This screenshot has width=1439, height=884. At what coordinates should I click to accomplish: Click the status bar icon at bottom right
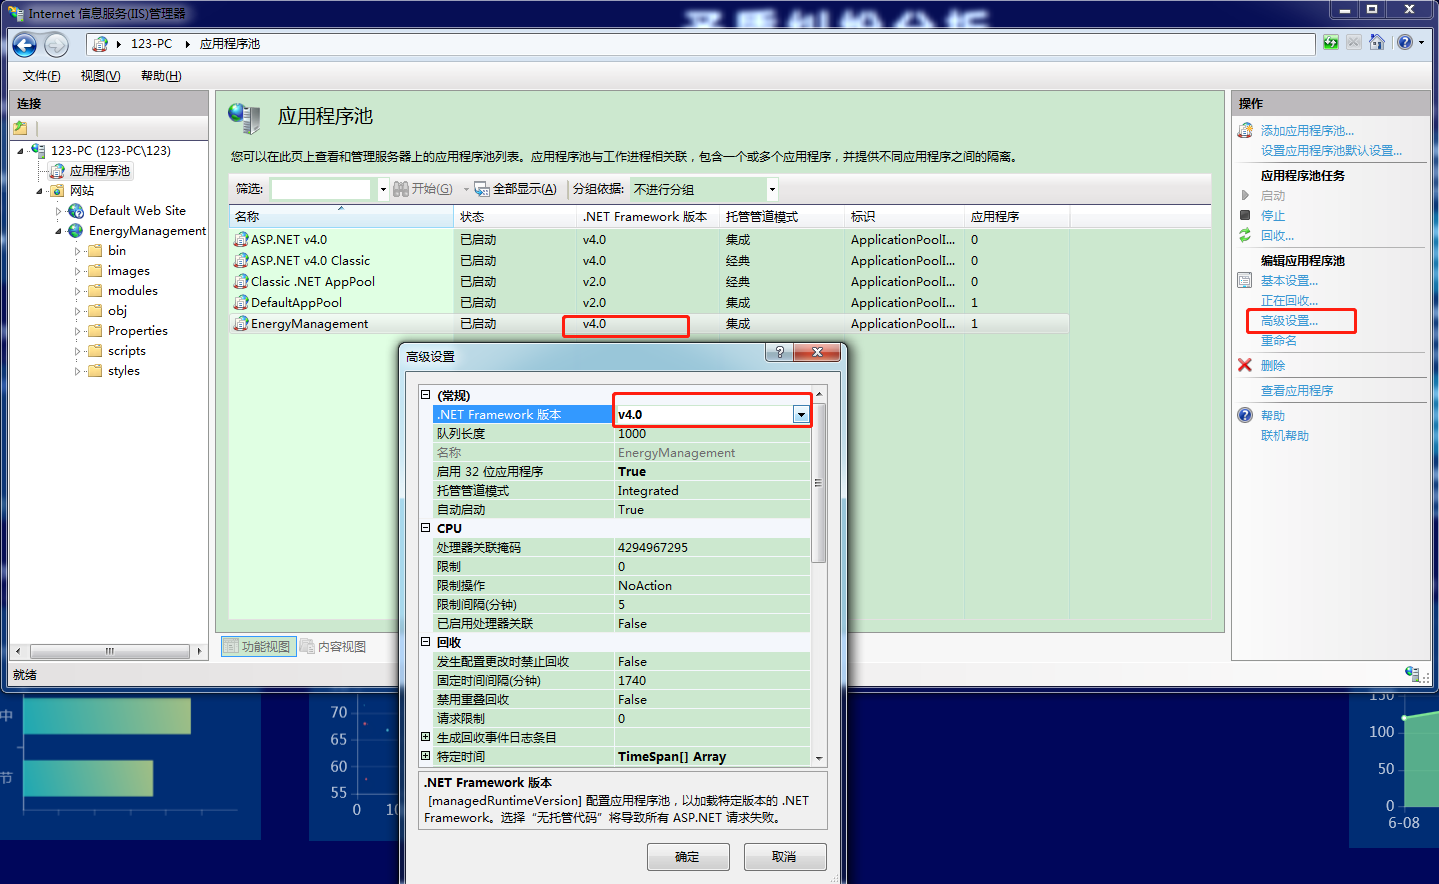[x=1412, y=674]
